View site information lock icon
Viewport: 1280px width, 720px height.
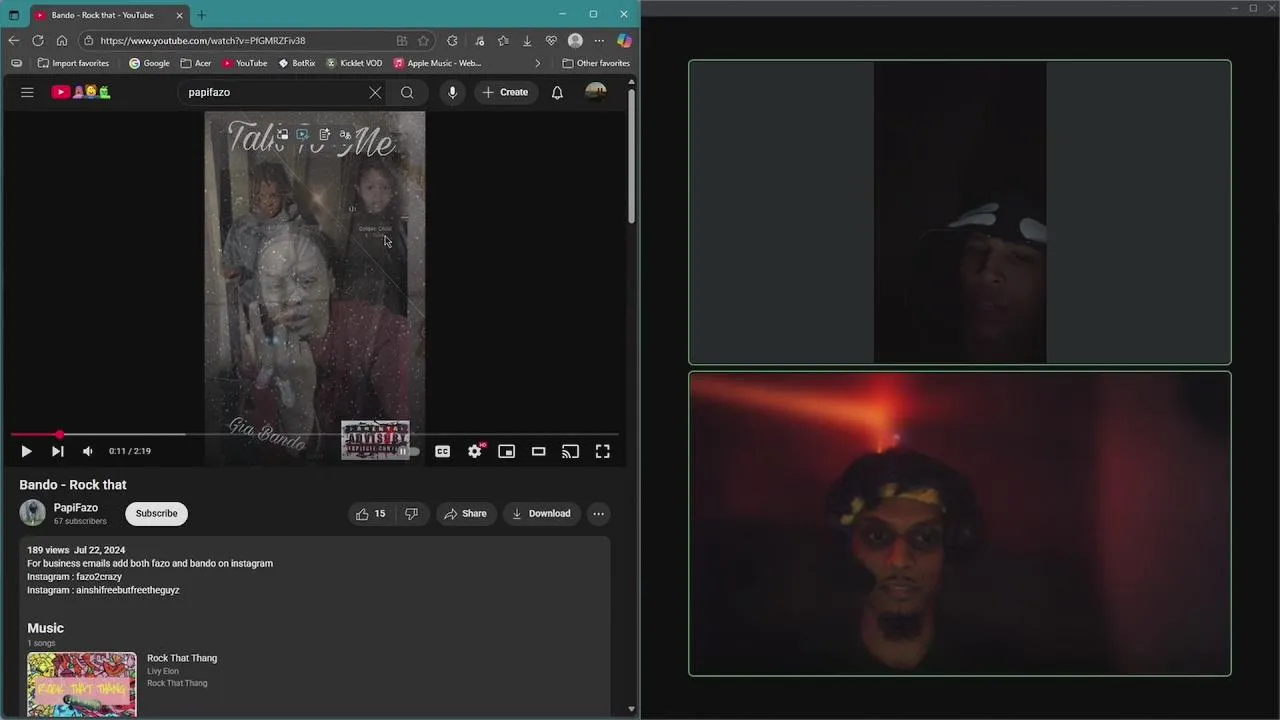[x=88, y=41]
